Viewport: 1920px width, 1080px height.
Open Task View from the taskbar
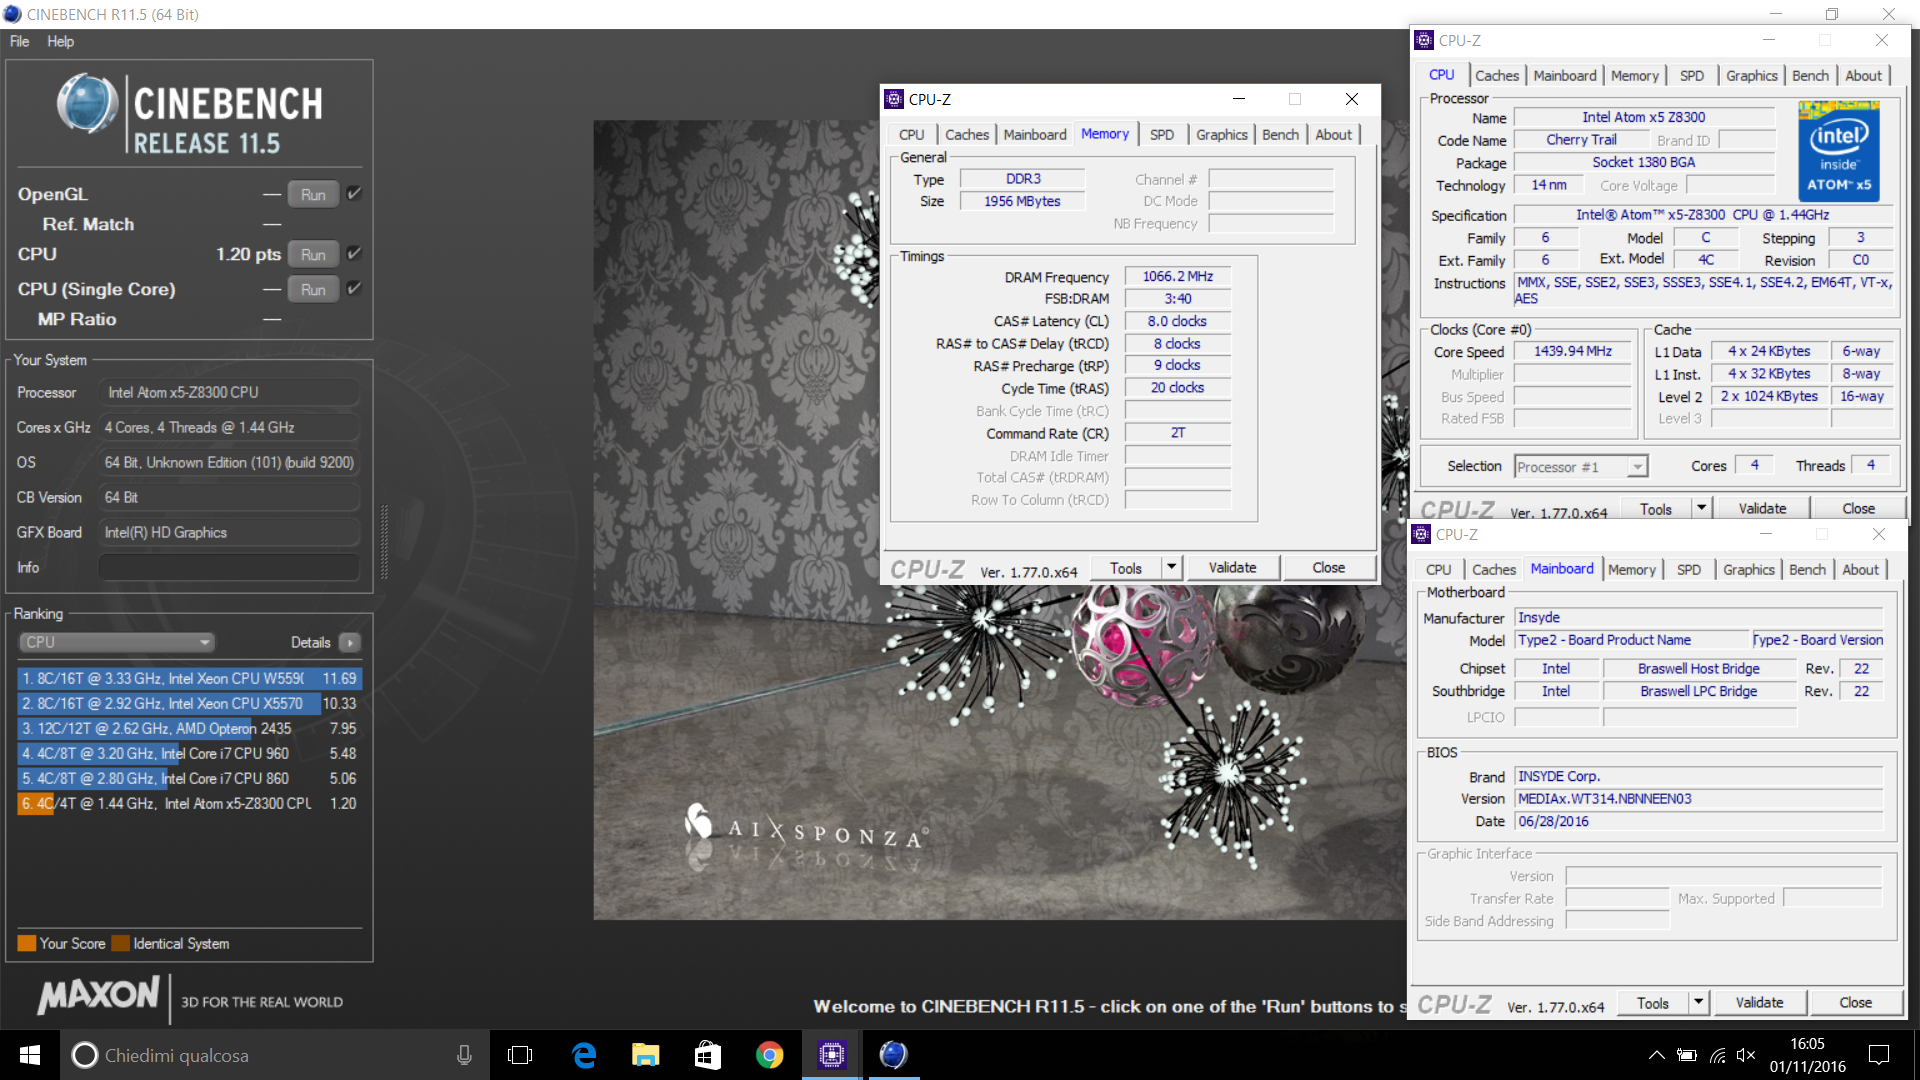520,1055
